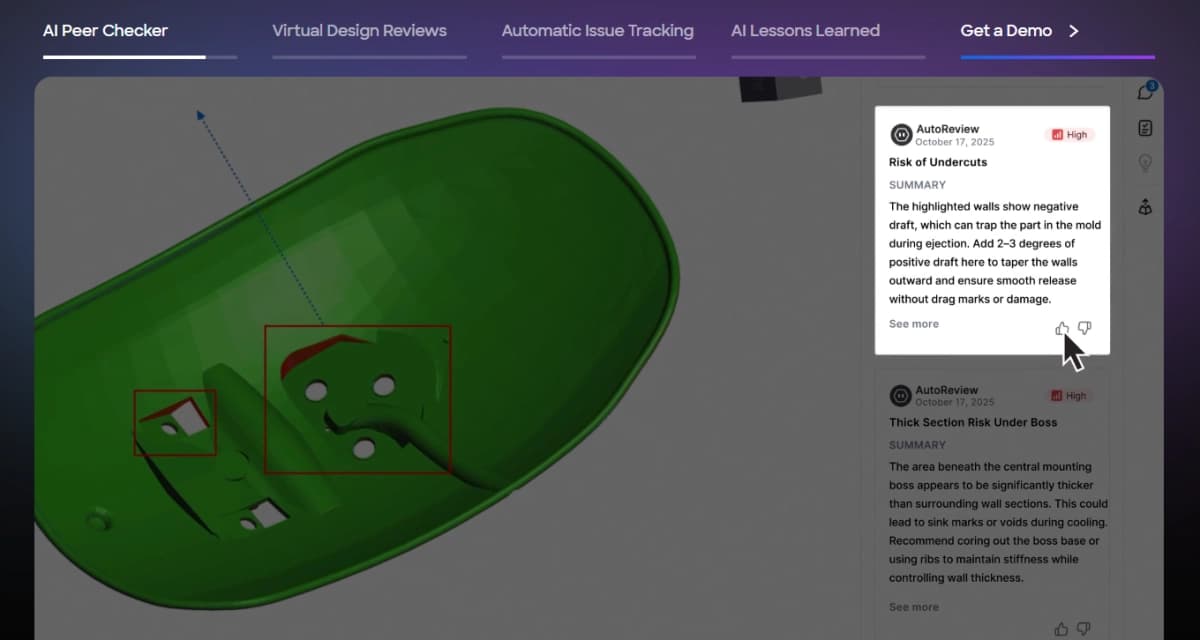
Task: Open the comments panel with 3 notifications
Action: coord(1145,91)
